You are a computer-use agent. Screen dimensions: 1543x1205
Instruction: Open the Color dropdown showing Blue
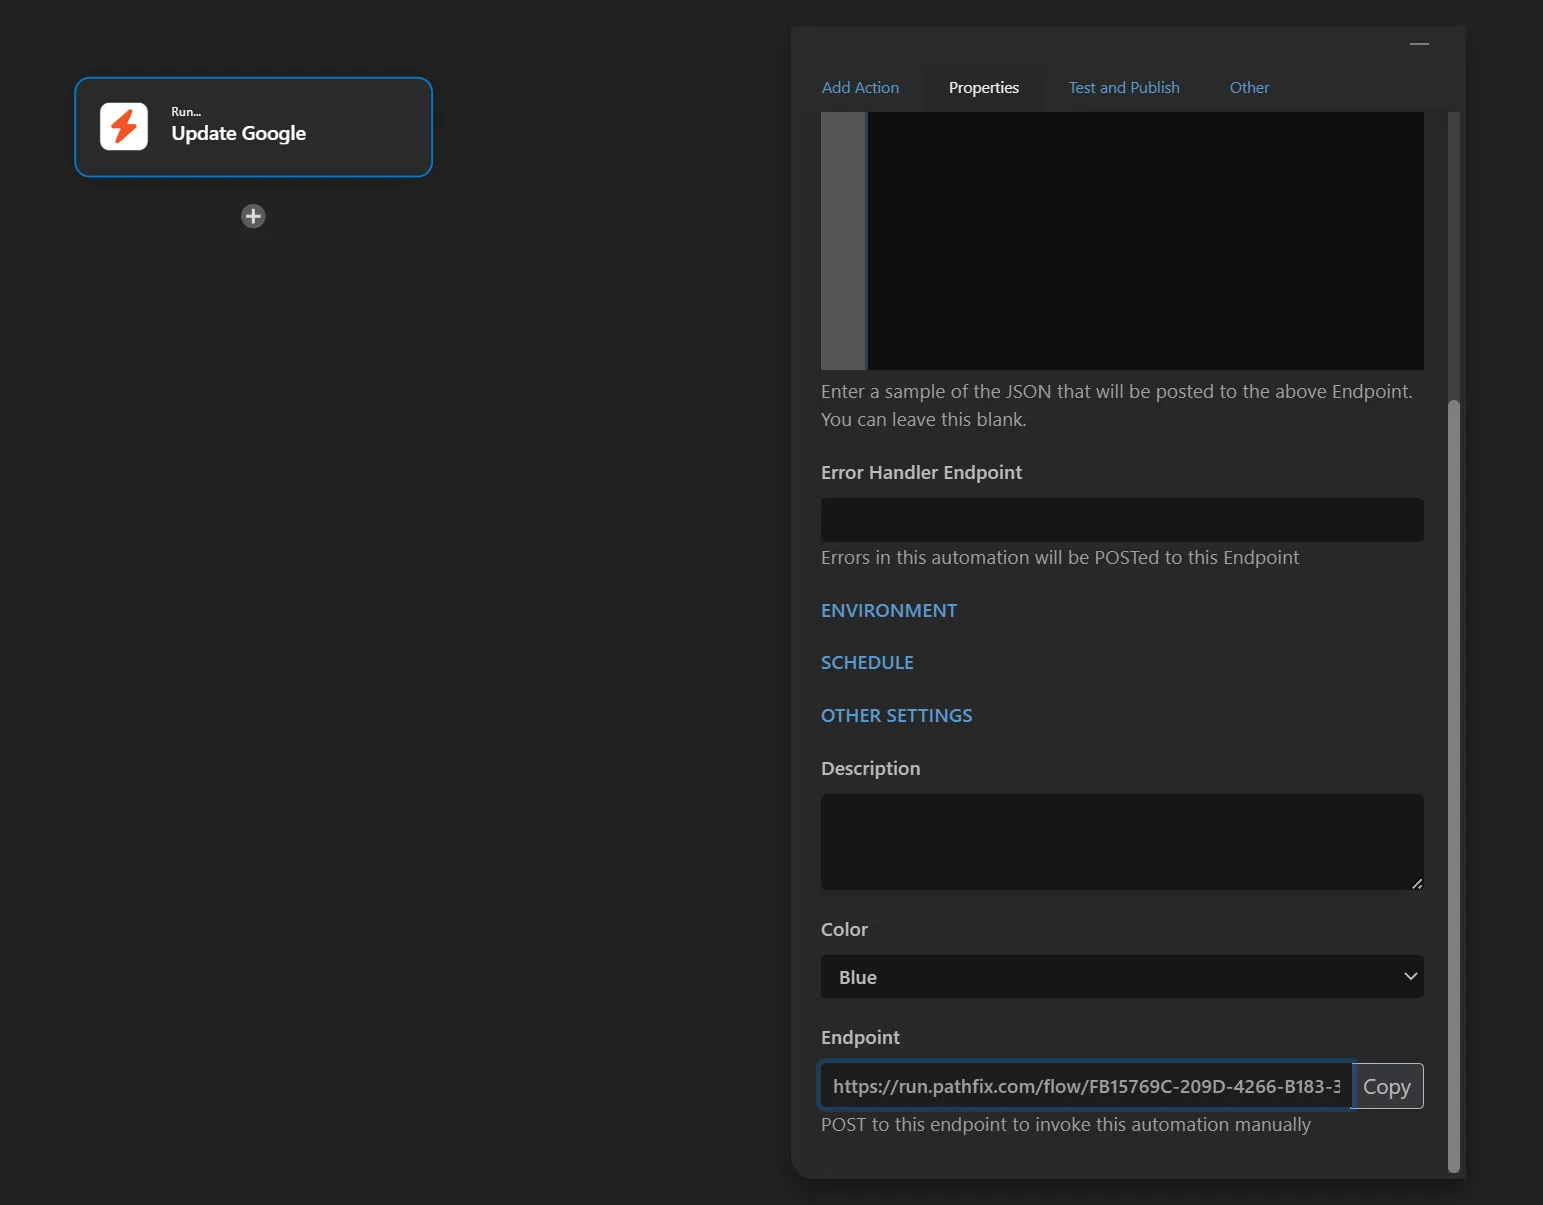[1122, 977]
